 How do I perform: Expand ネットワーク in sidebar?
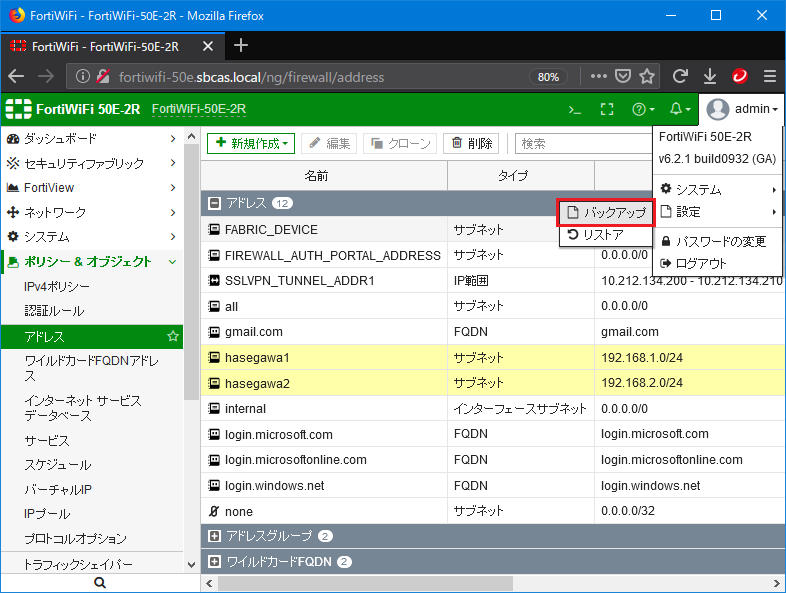click(92, 212)
